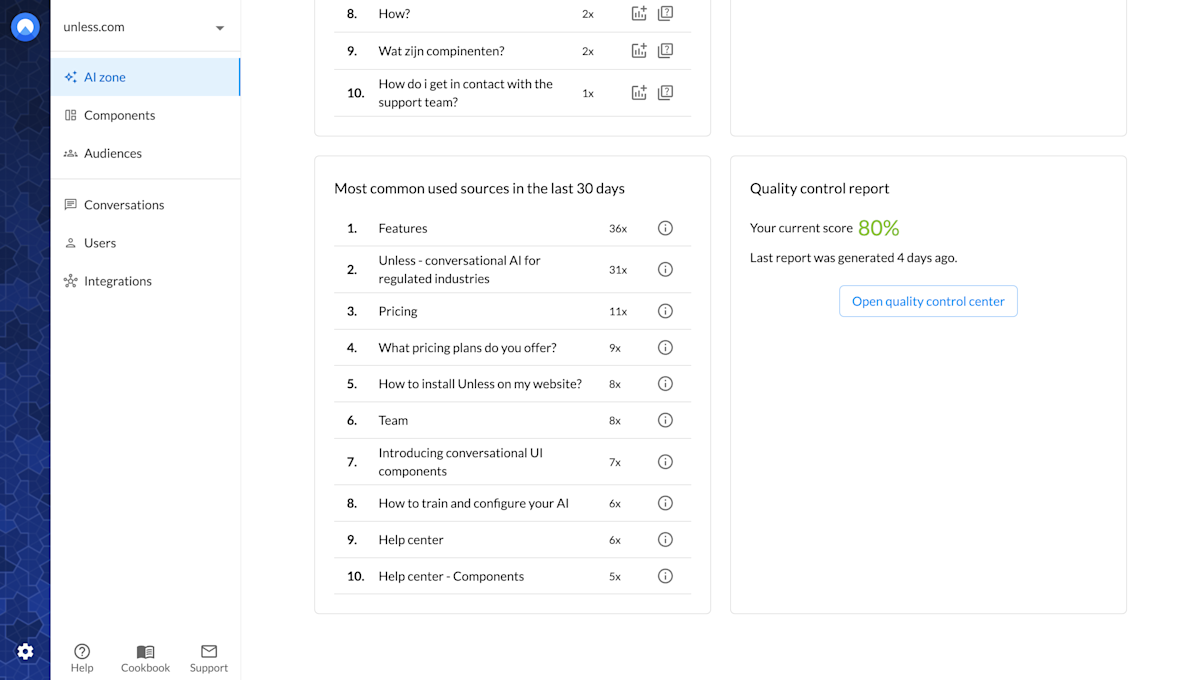Open info icon for Pricing source
The image size is (1200, 680).
pos(665,311)
